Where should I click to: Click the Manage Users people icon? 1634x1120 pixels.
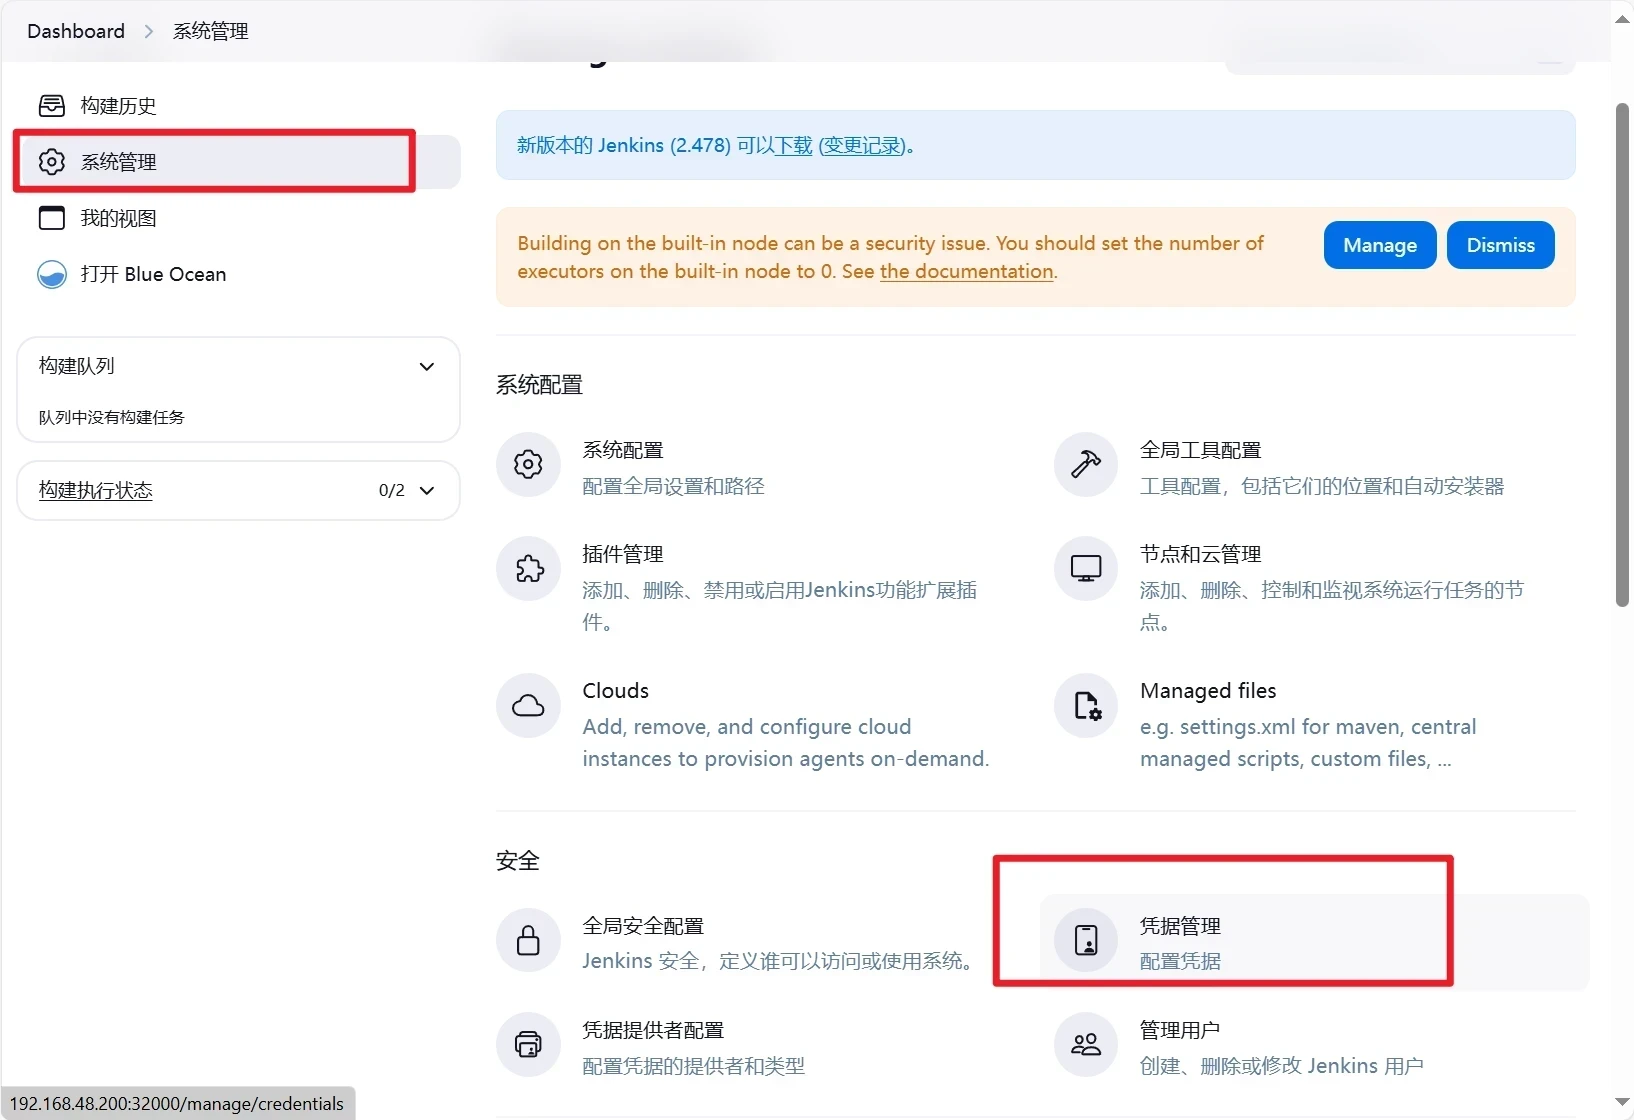1085,1044
